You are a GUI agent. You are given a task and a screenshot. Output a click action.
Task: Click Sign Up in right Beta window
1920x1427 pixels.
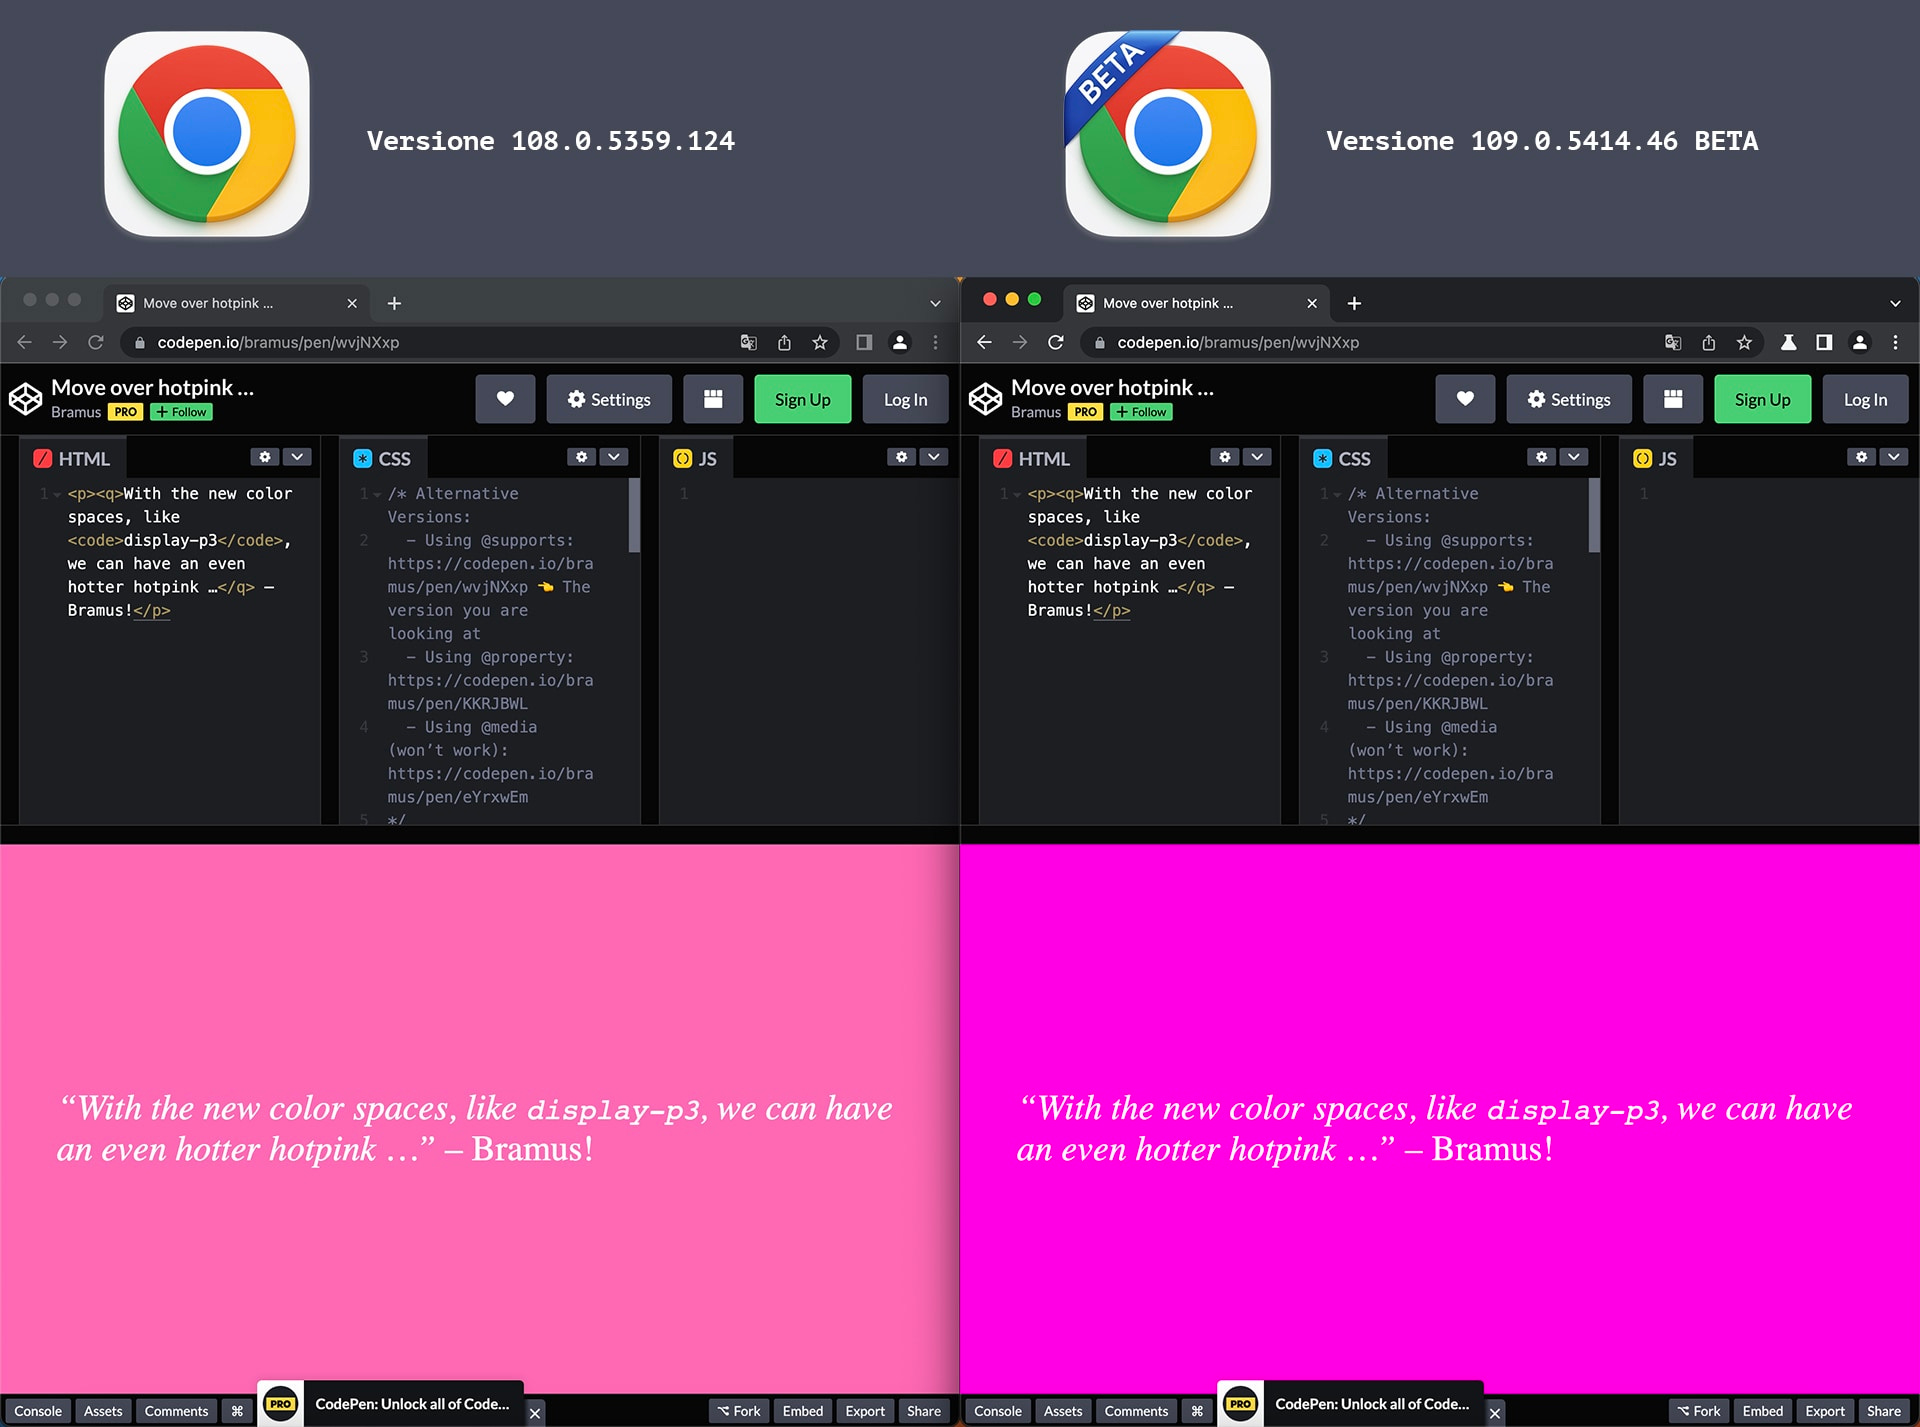coord(1762,399)
